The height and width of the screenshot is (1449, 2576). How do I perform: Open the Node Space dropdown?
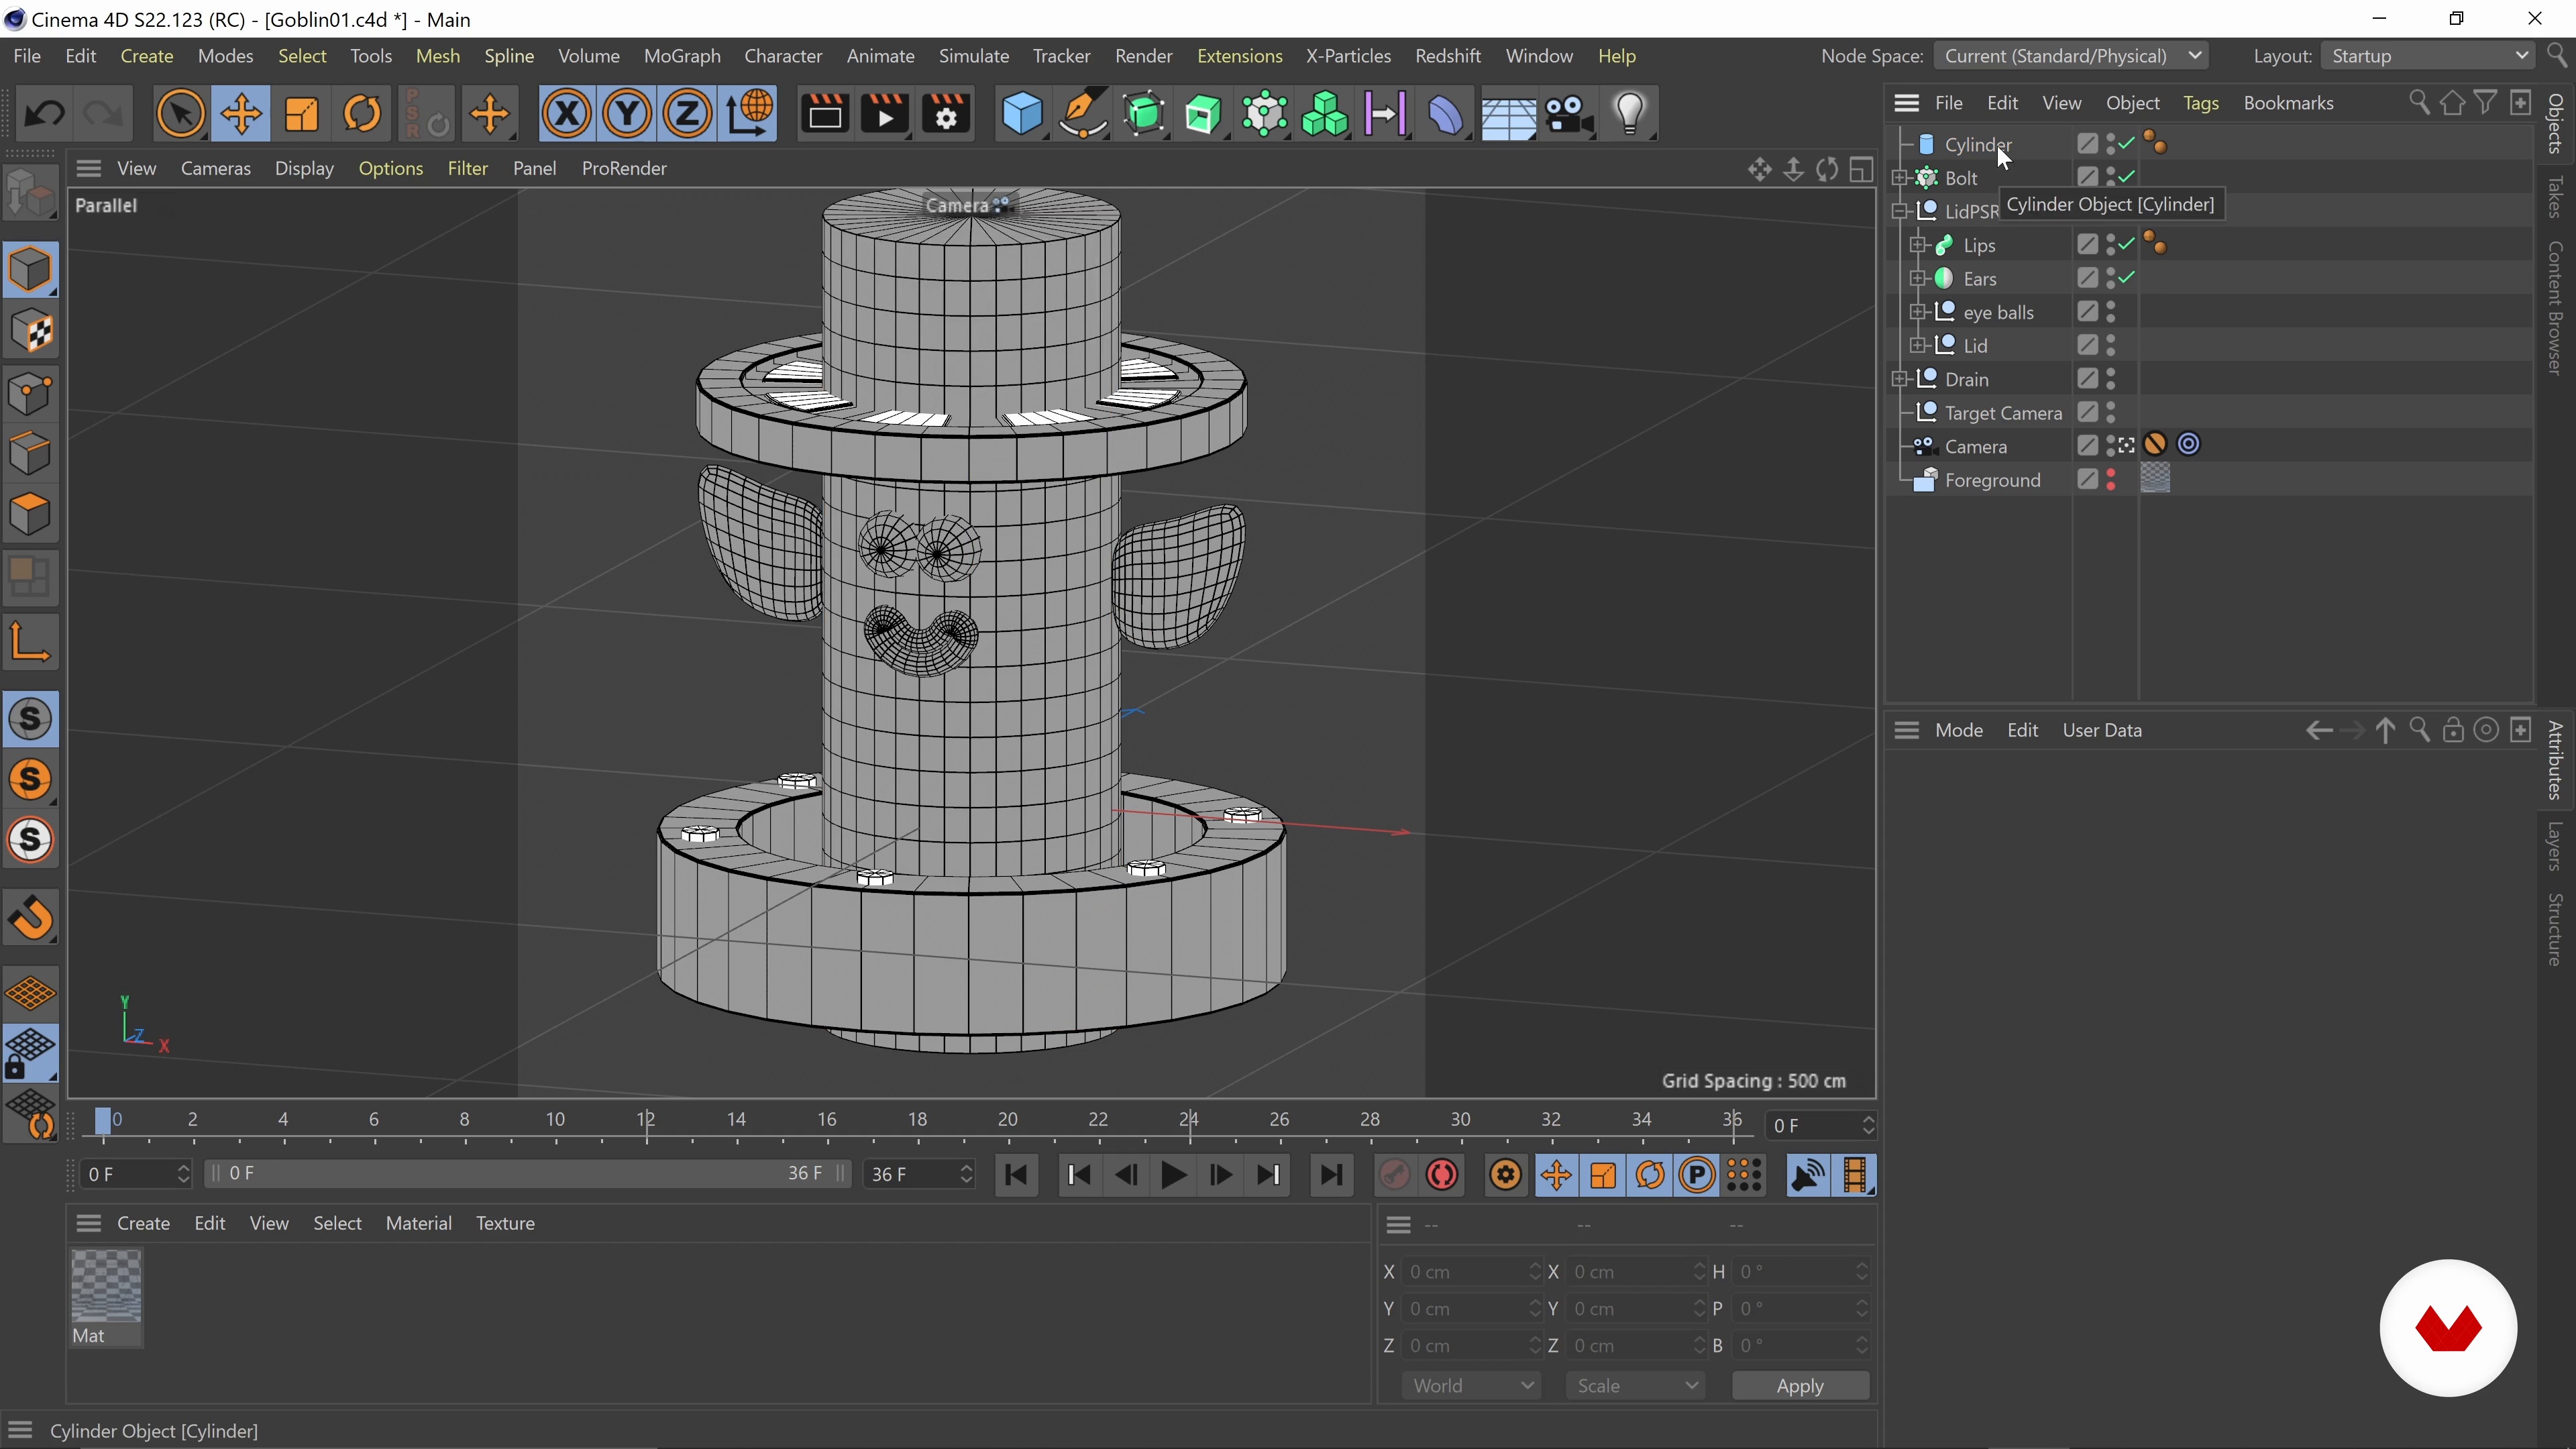tap(2071, 56)
